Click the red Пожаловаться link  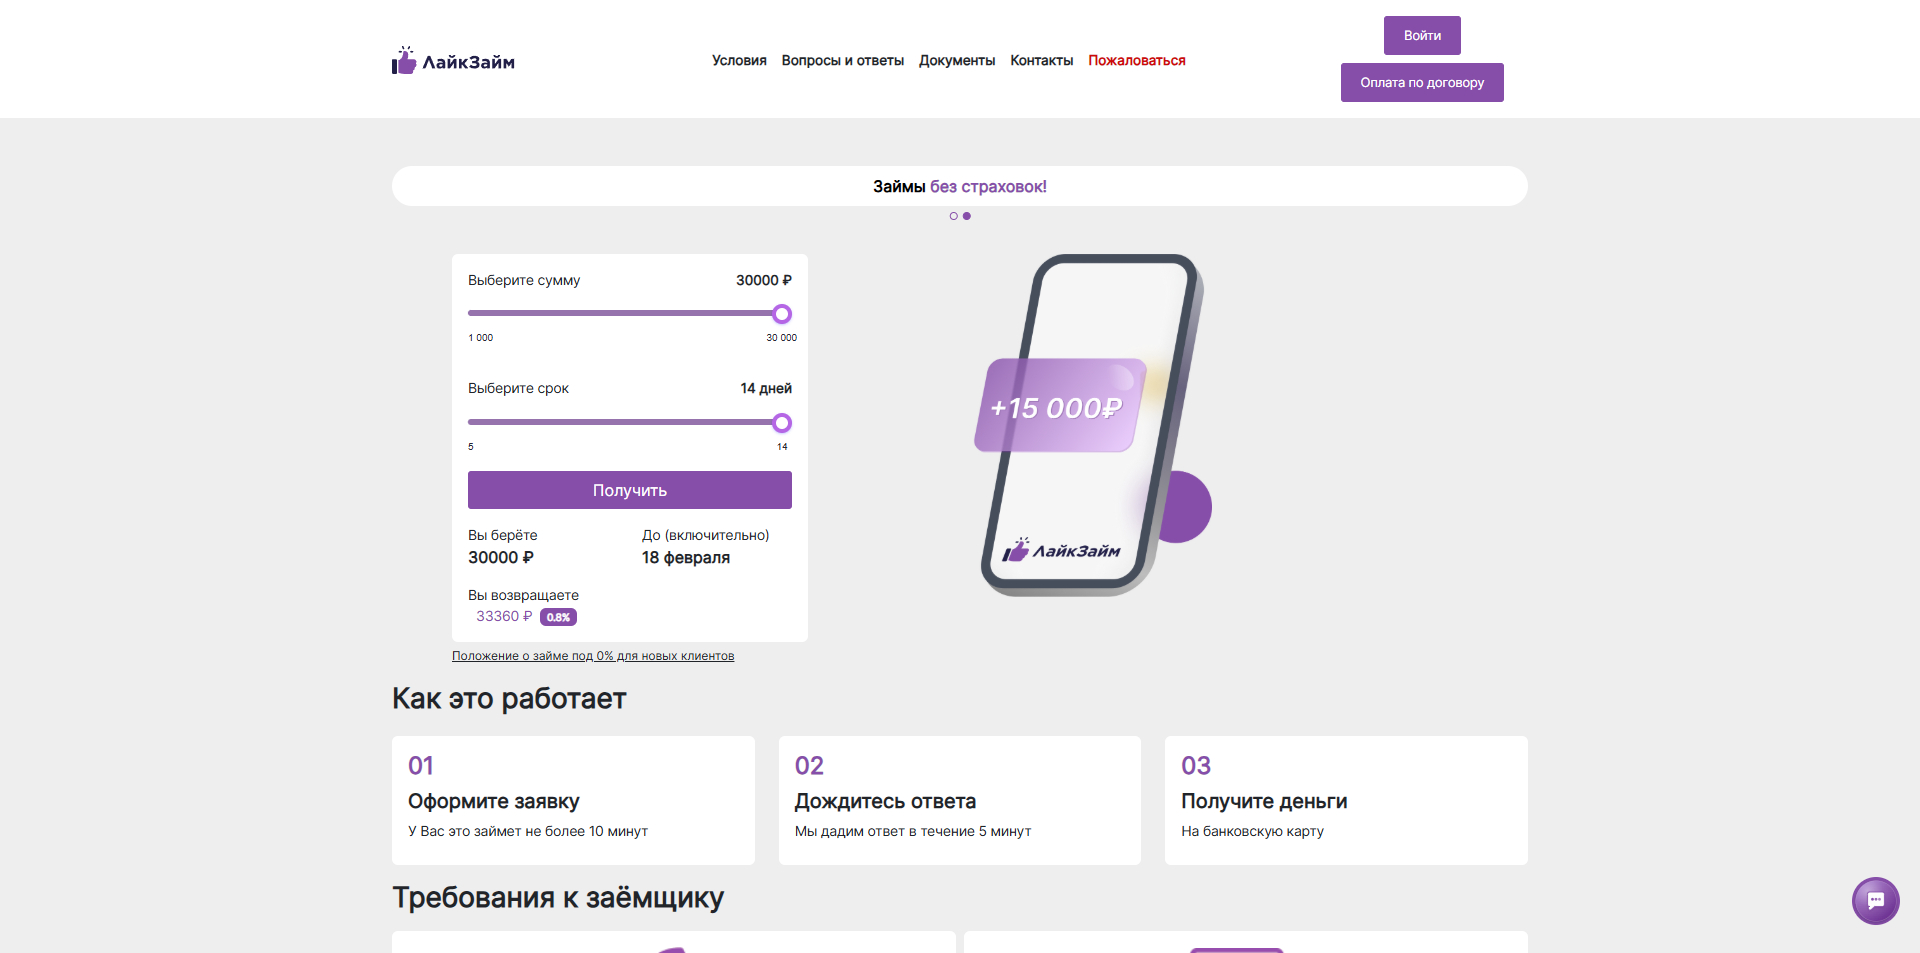click(1136, 60)
